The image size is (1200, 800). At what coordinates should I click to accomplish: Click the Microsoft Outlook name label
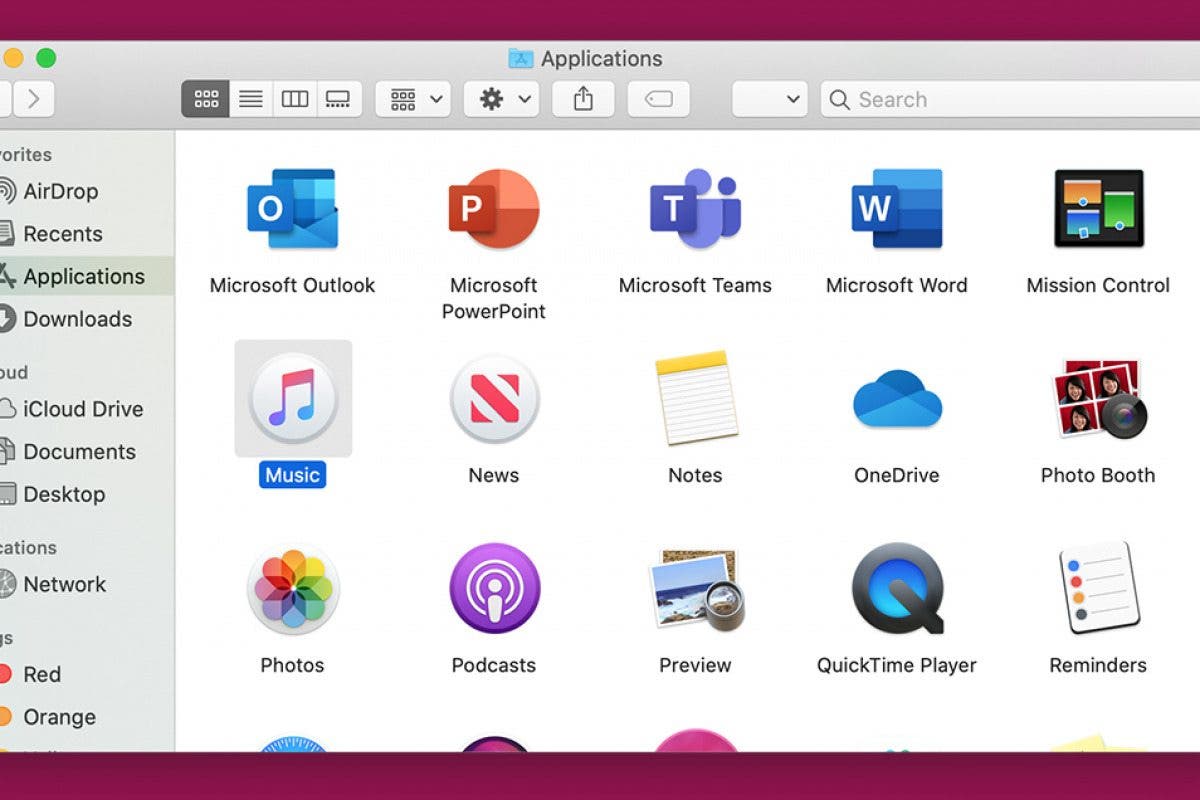[x=292, y=285]
